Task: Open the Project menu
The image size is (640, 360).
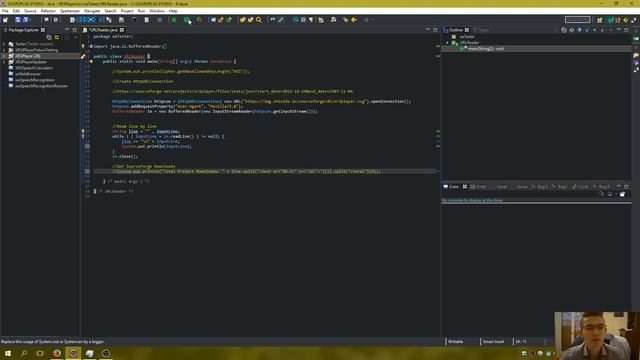Action: point(127,11)
